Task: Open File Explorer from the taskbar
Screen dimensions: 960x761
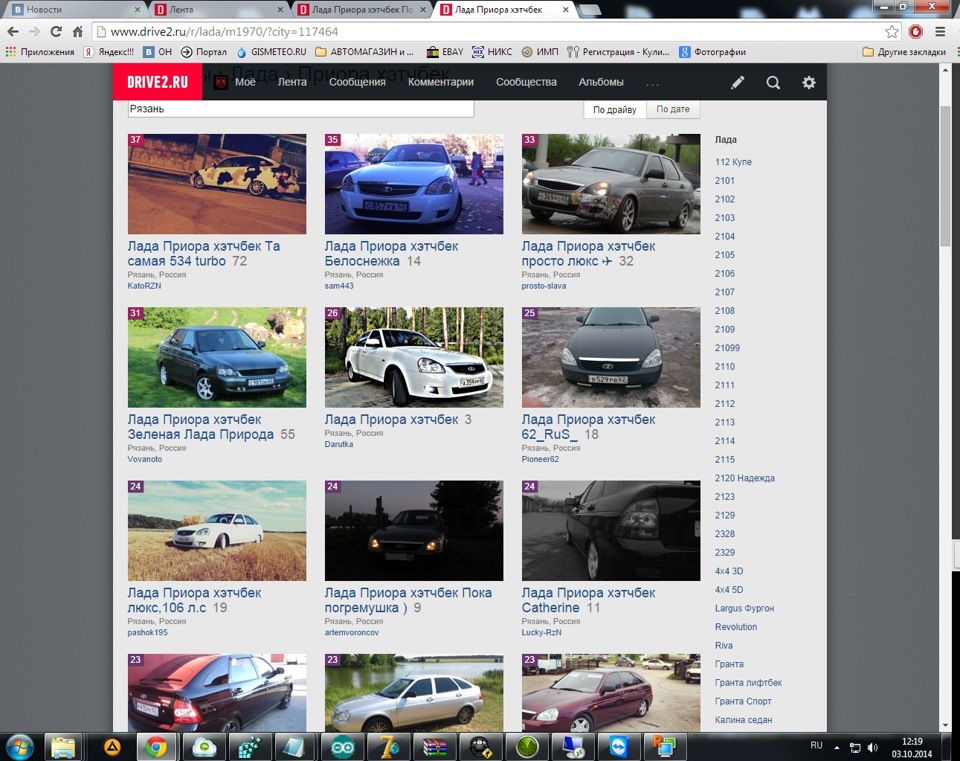Action: (63, 747)
